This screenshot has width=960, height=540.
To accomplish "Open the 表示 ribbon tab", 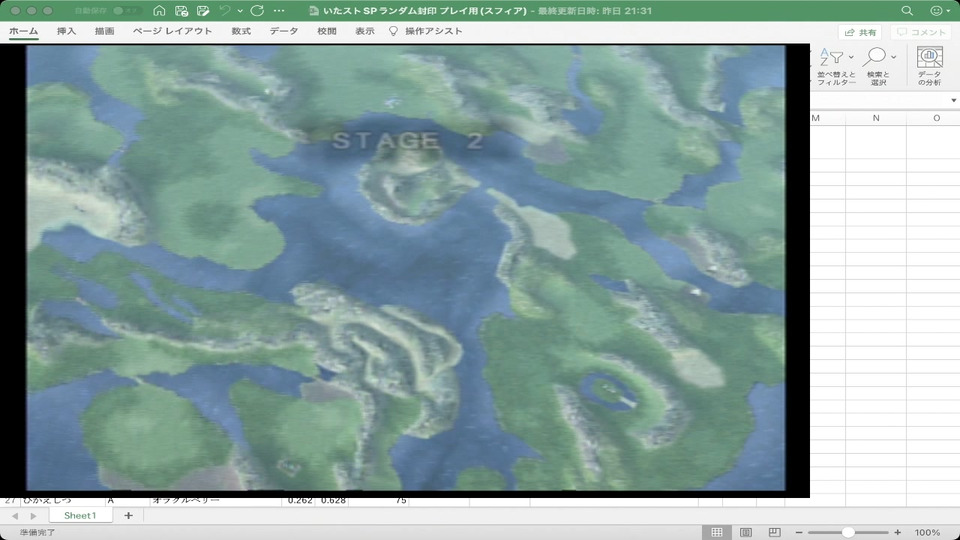I will pos(365,31).
